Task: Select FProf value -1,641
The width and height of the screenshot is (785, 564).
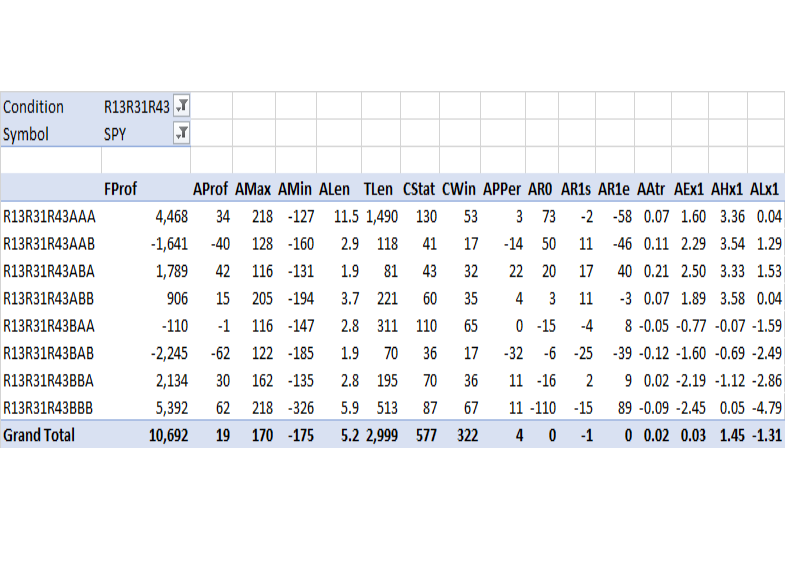Action: pyautogui.click(x=169, y=244)
